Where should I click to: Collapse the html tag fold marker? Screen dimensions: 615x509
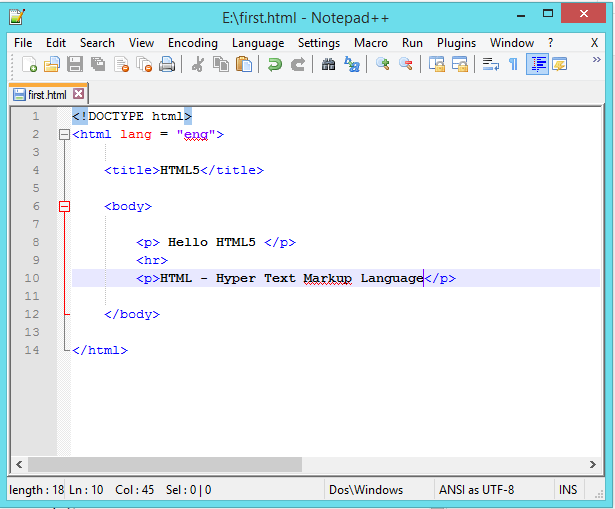(x=64, y=135)
